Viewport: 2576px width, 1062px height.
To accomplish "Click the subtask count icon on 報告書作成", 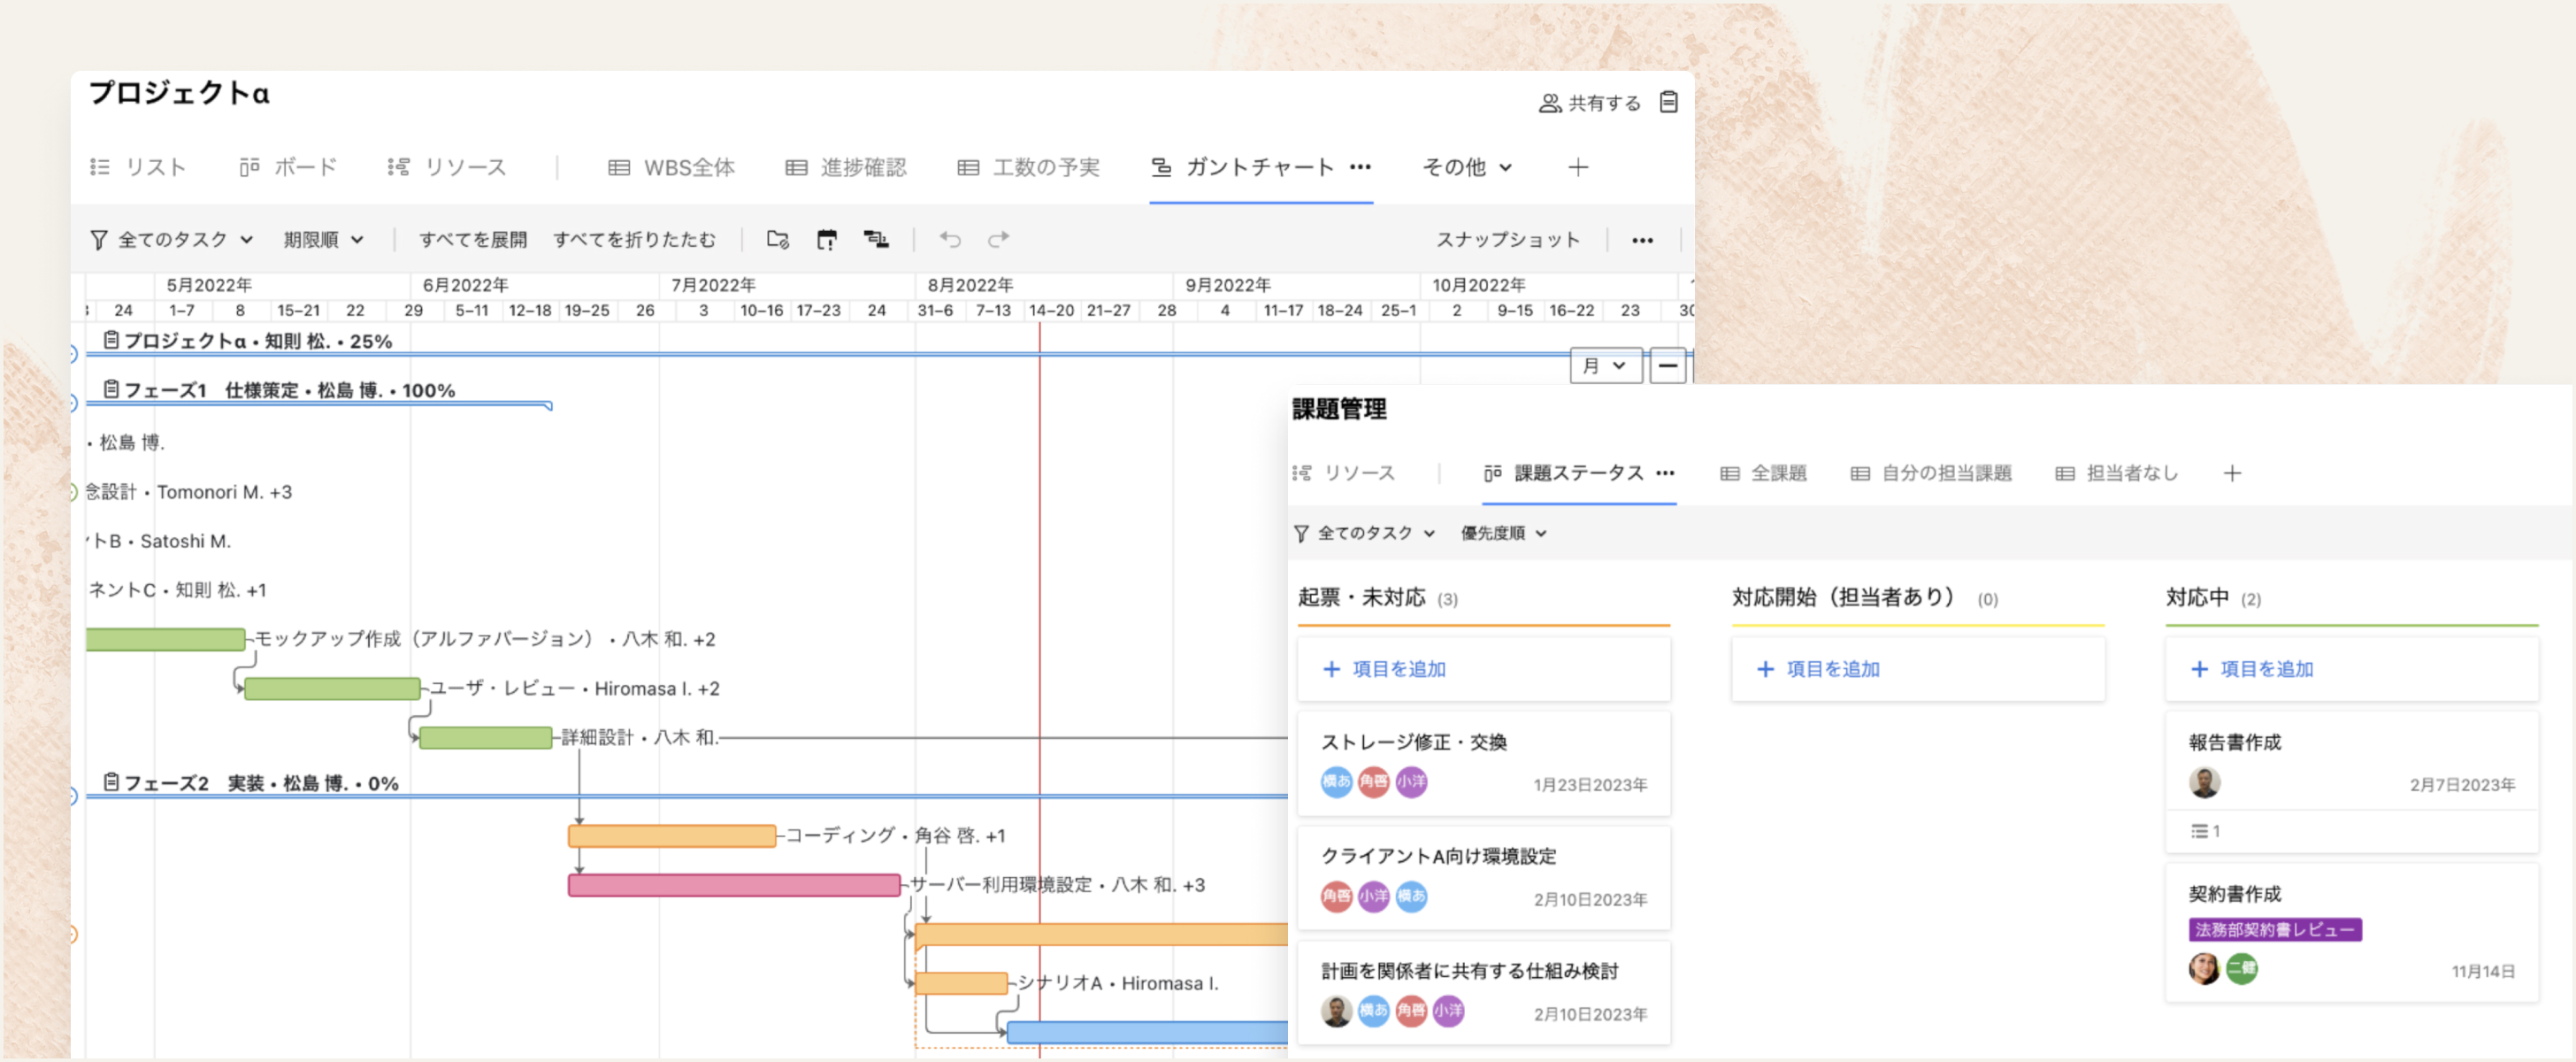I will pos(2205,831).
